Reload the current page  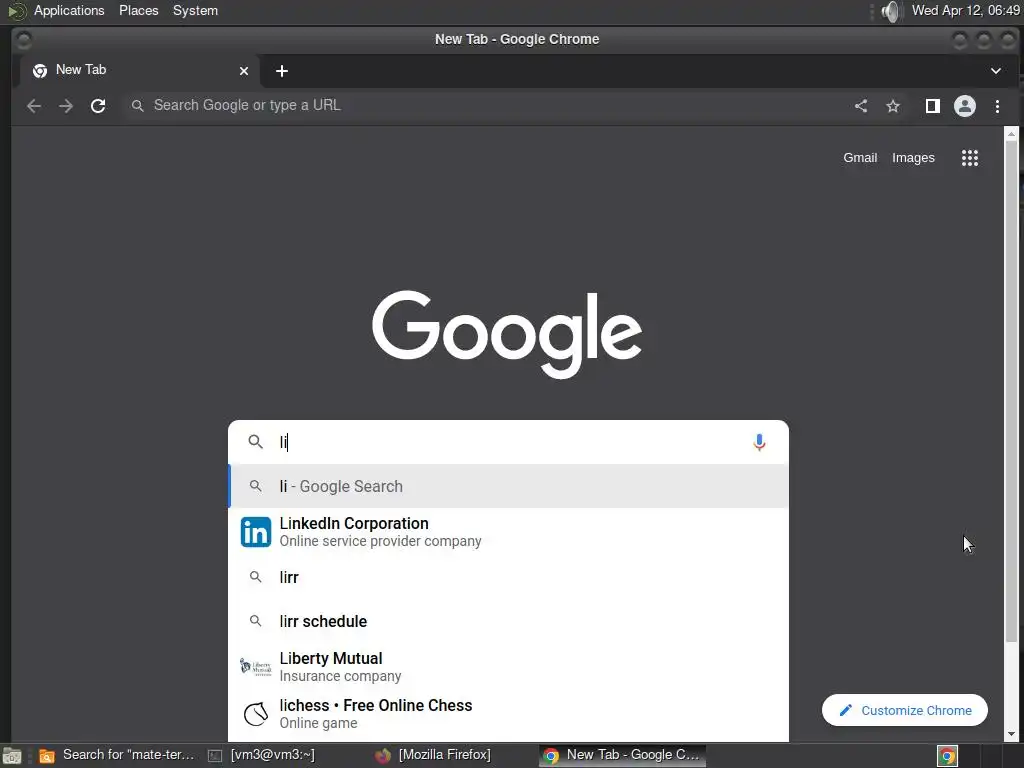[98, 106]
